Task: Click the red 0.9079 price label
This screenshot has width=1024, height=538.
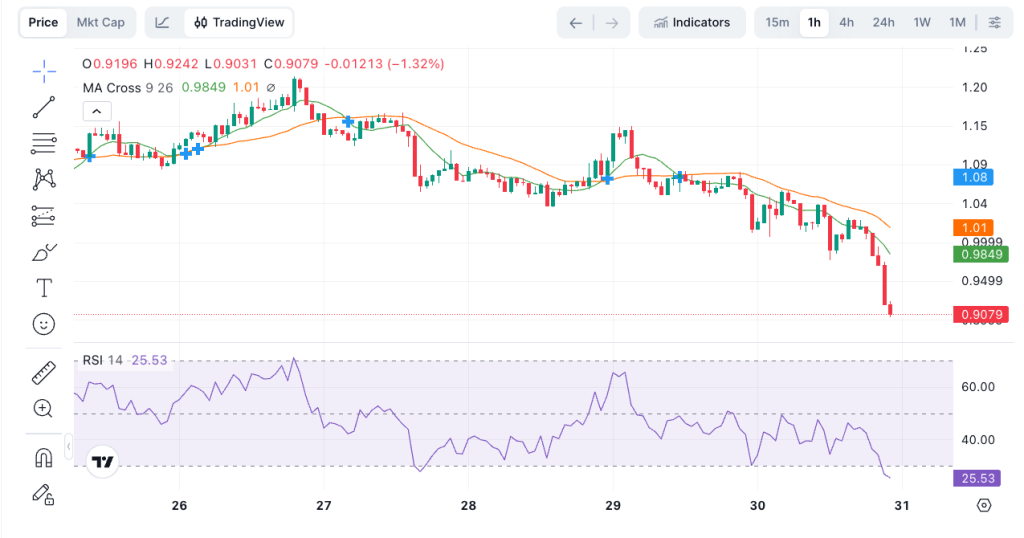Action: pos(981,315)
